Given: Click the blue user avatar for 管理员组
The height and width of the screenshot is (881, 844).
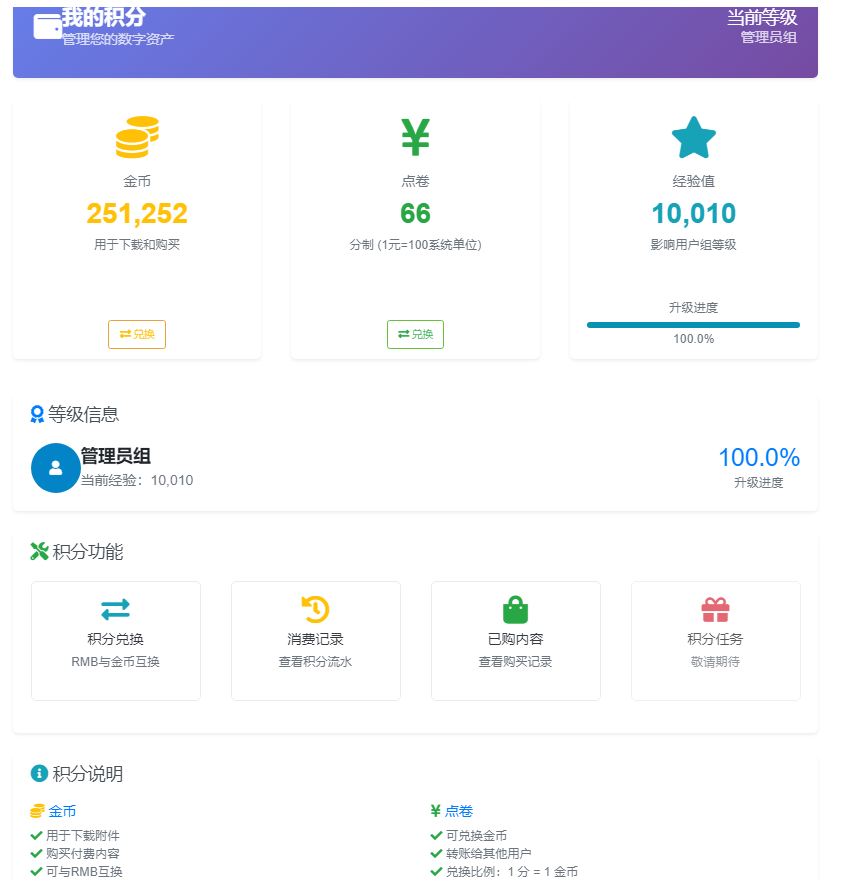Looking at the screenshot, I should click(56, 468).
